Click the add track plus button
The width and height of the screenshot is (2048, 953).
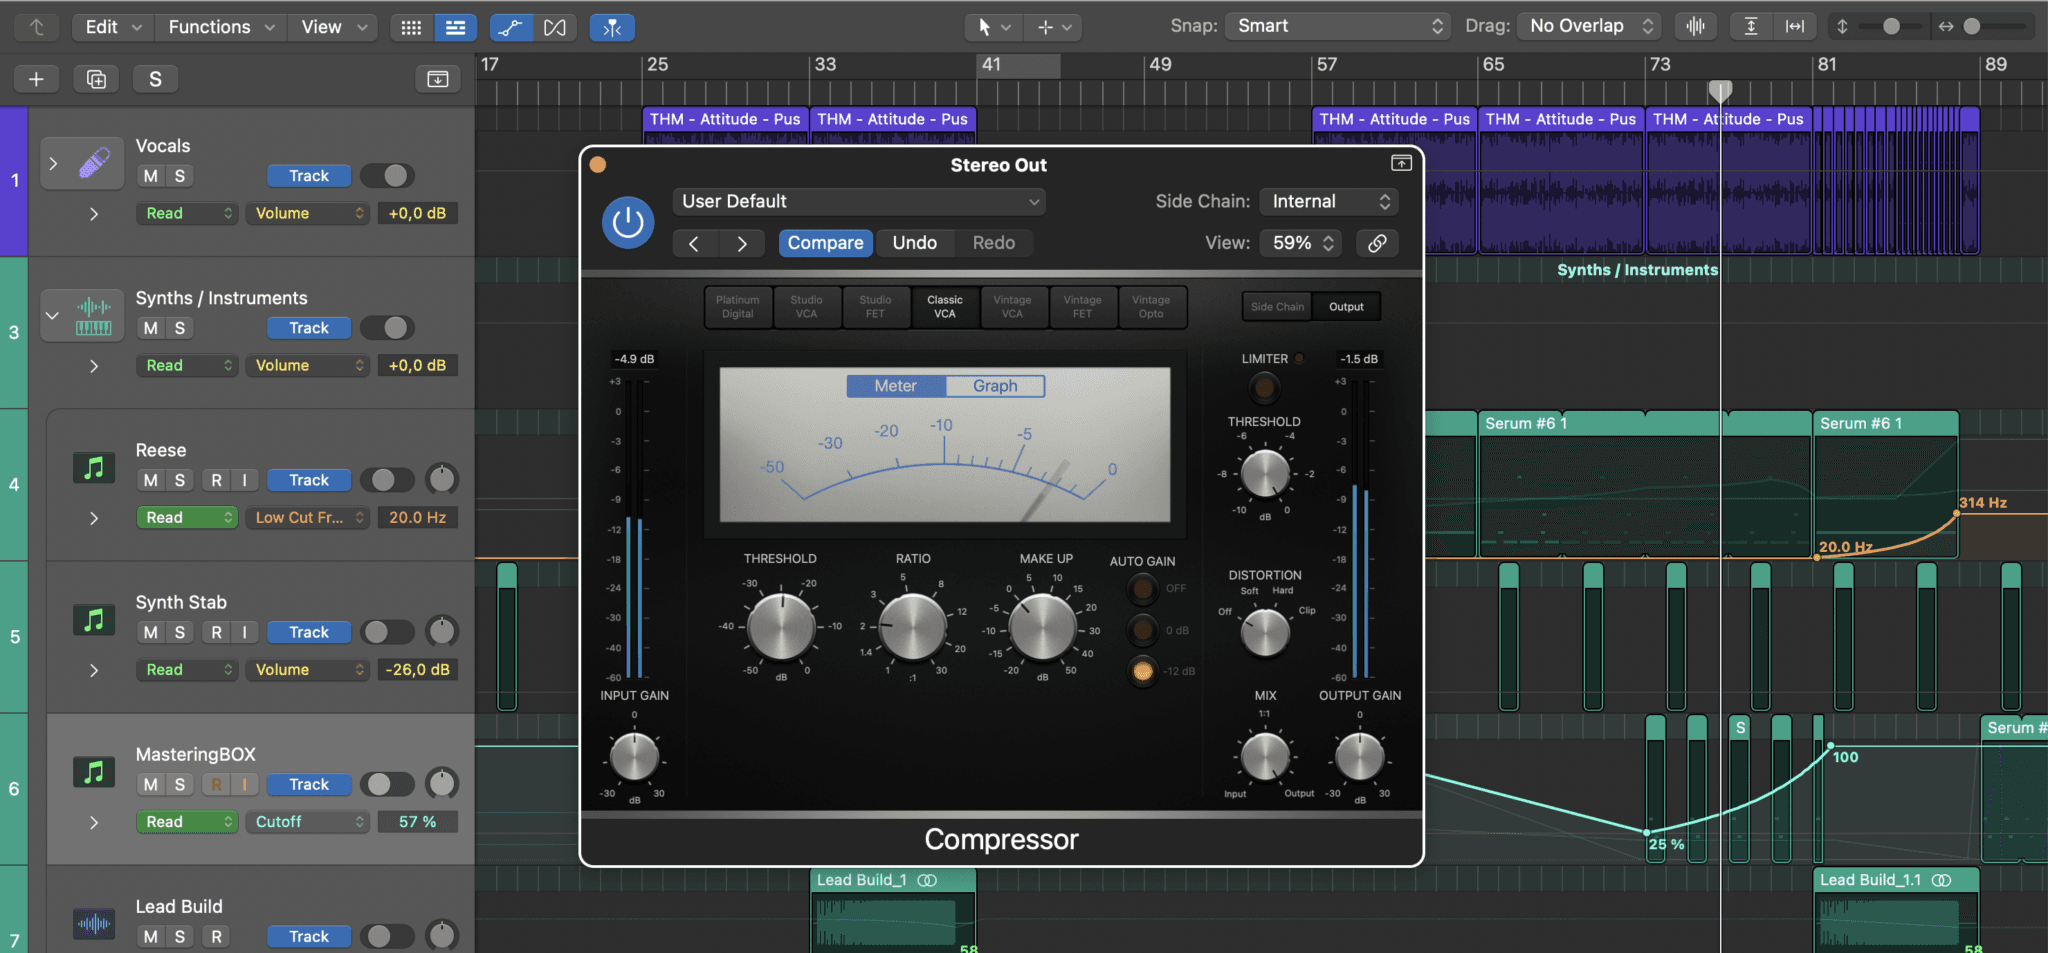point(36,79)
